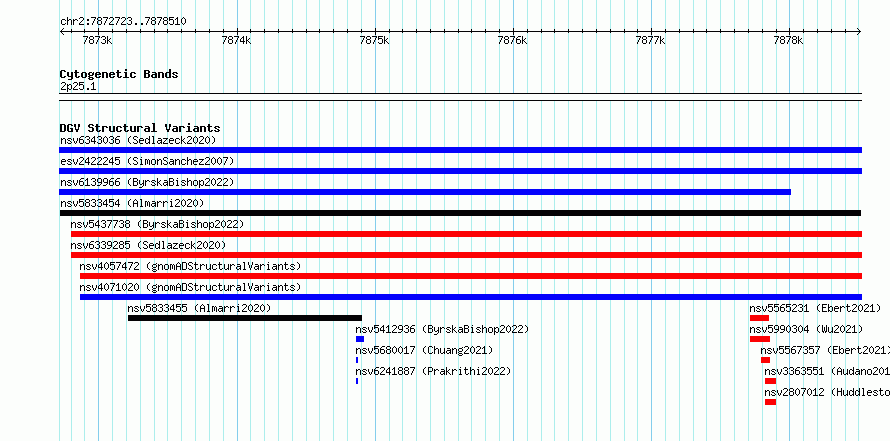Select the red bar for nsv4057472

[471, 276]
